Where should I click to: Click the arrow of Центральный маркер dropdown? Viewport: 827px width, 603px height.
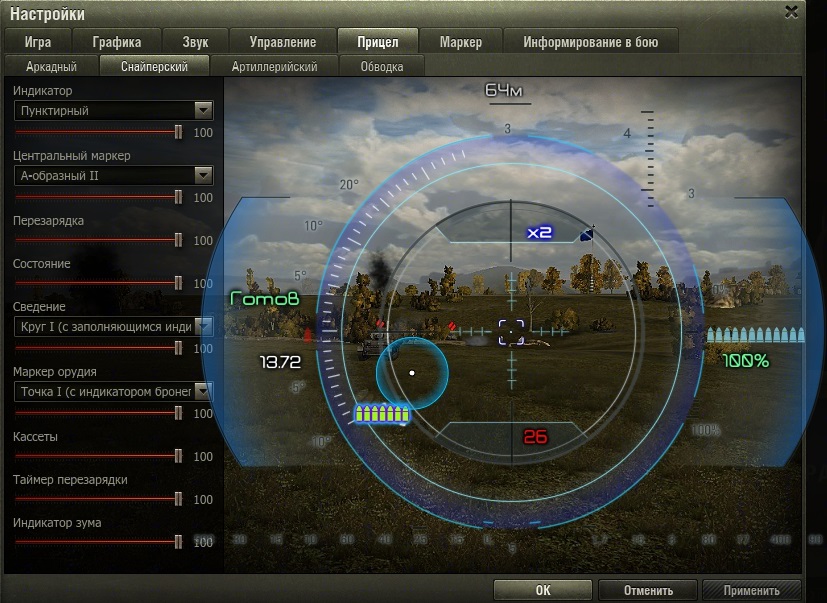(203, 176)
